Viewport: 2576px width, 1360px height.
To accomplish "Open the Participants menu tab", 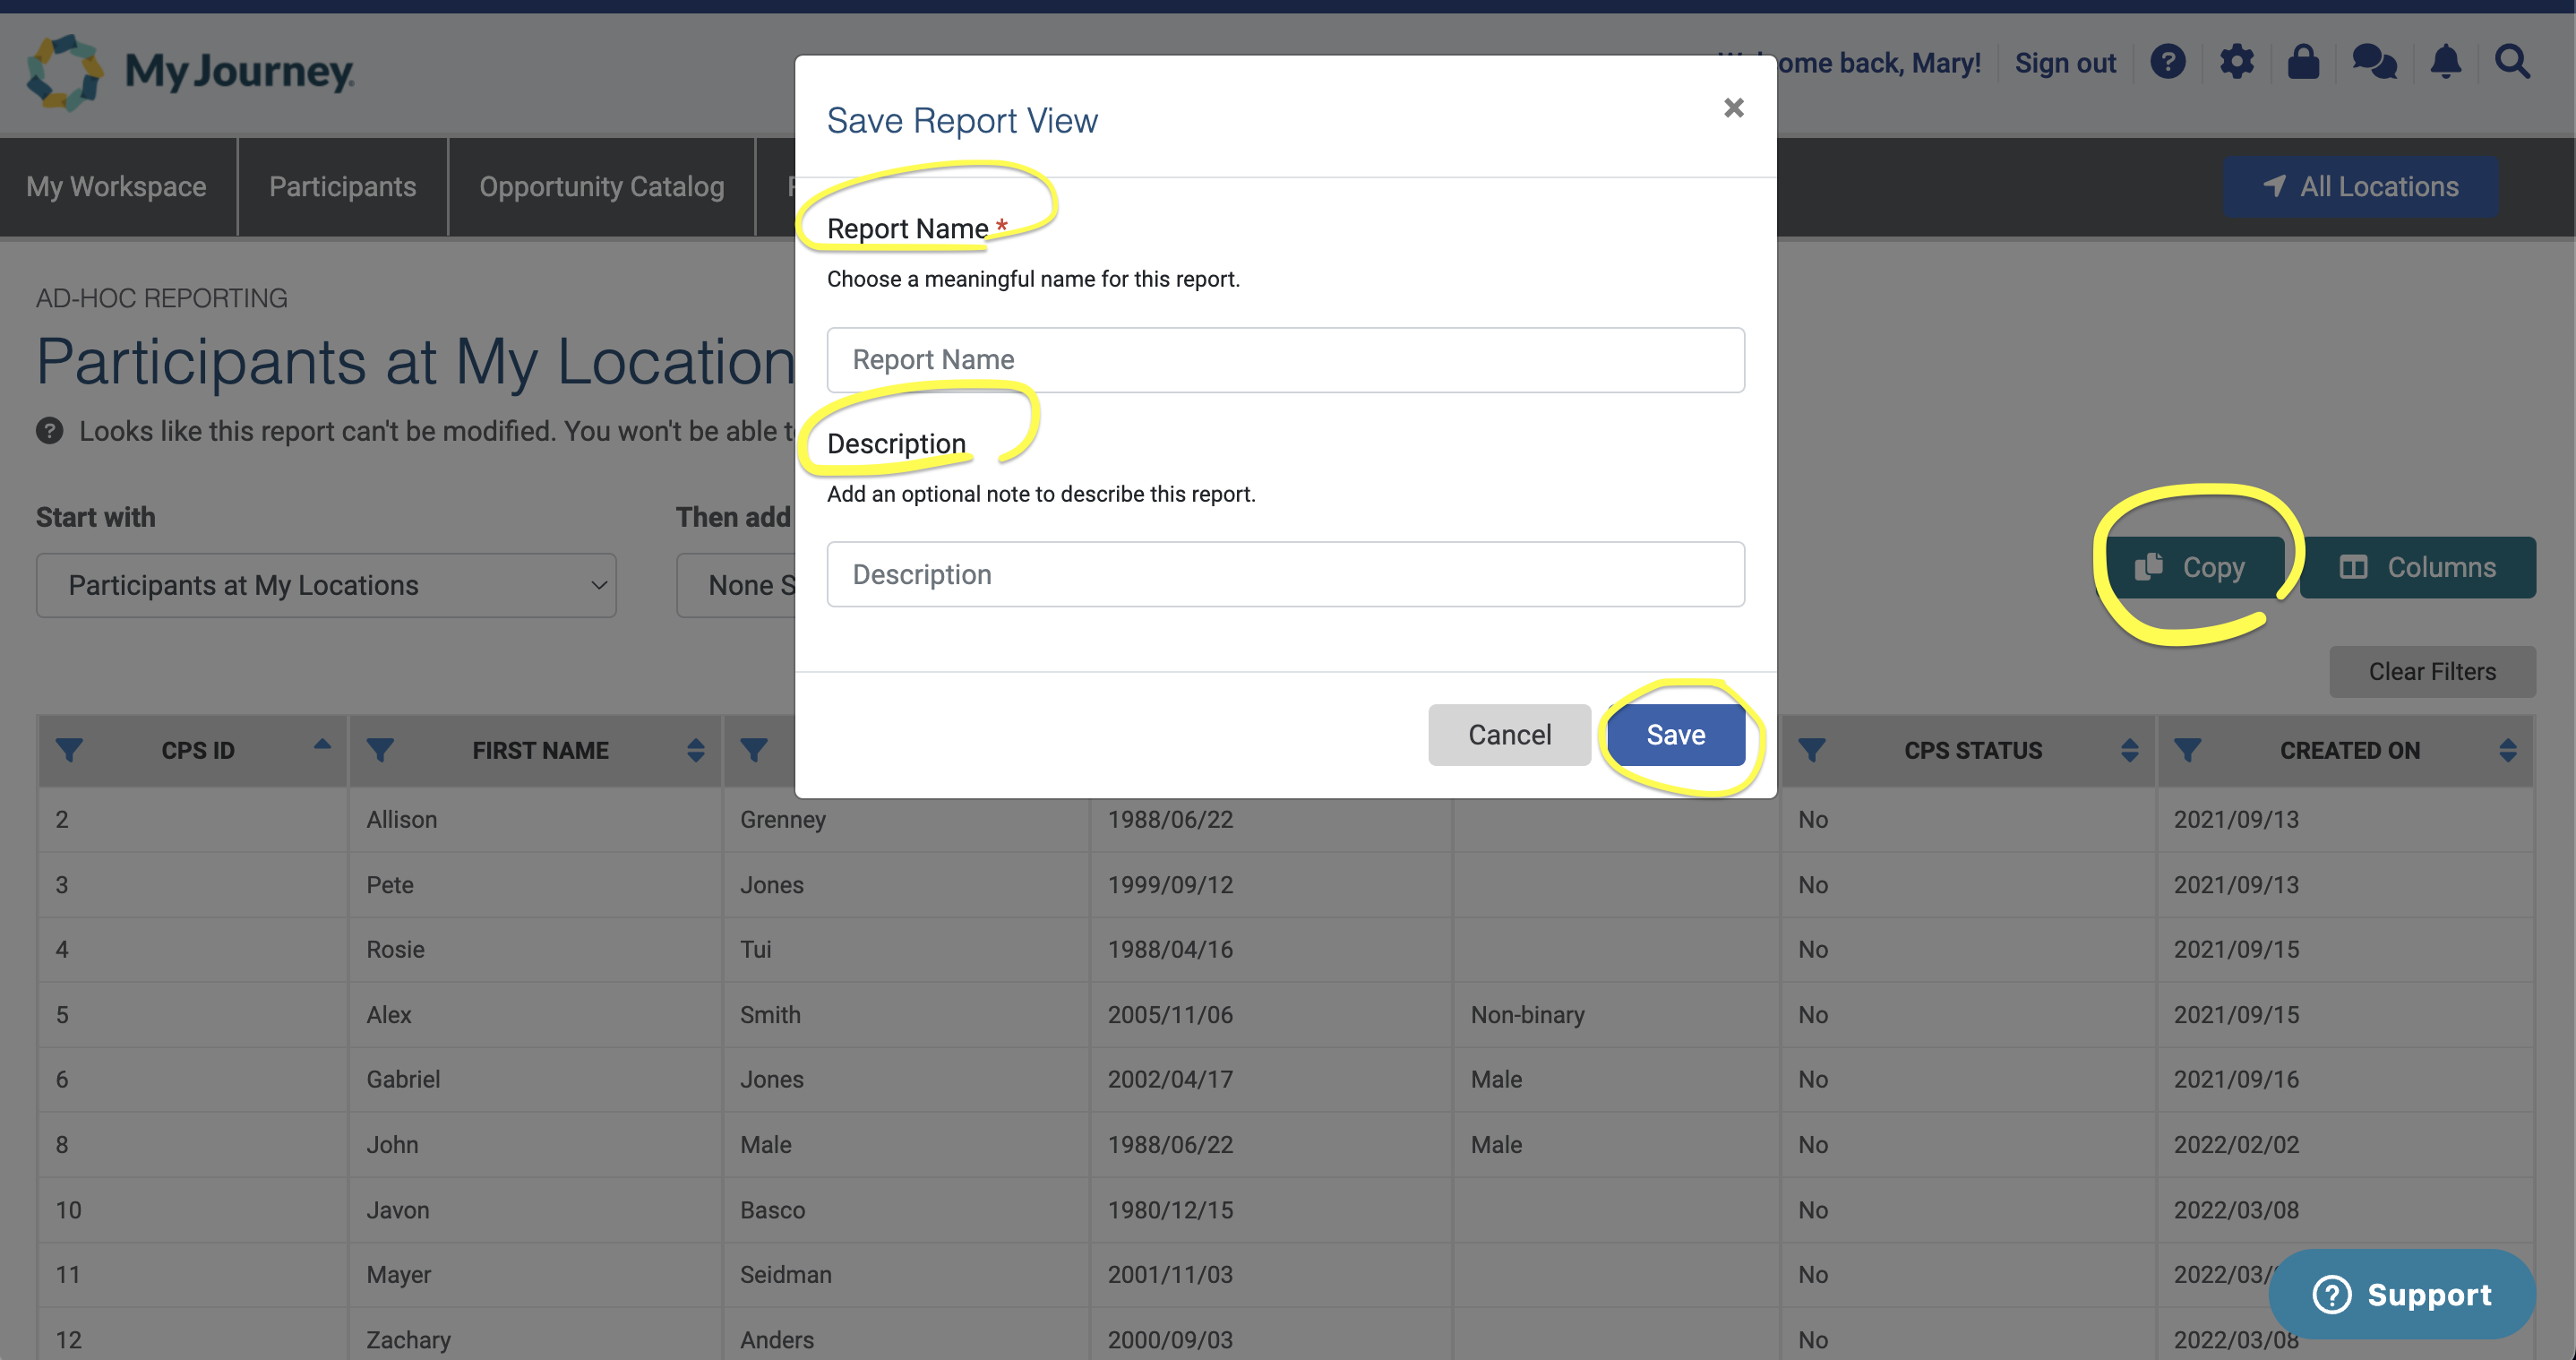I will tap(342, 186).
